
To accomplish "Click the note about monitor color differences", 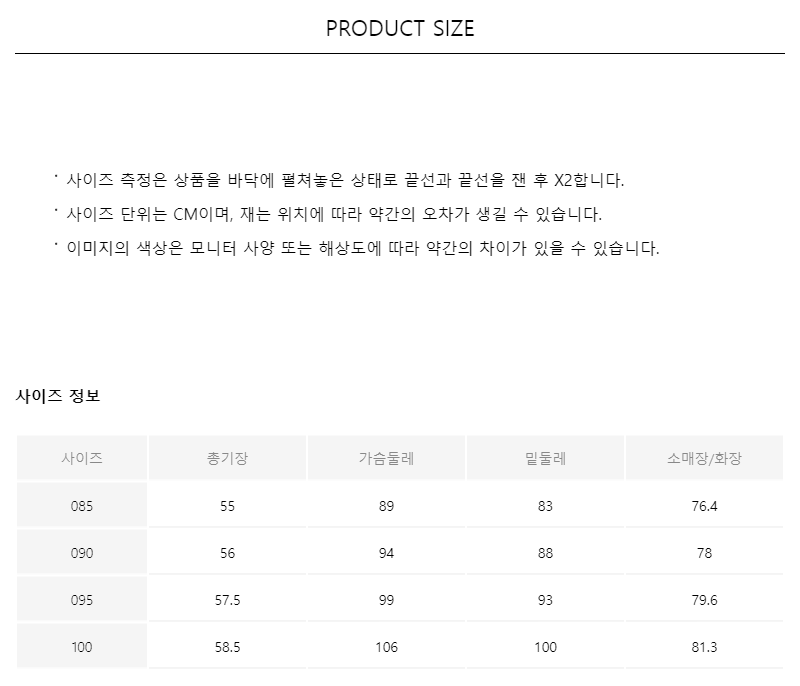I will point(363,248).
